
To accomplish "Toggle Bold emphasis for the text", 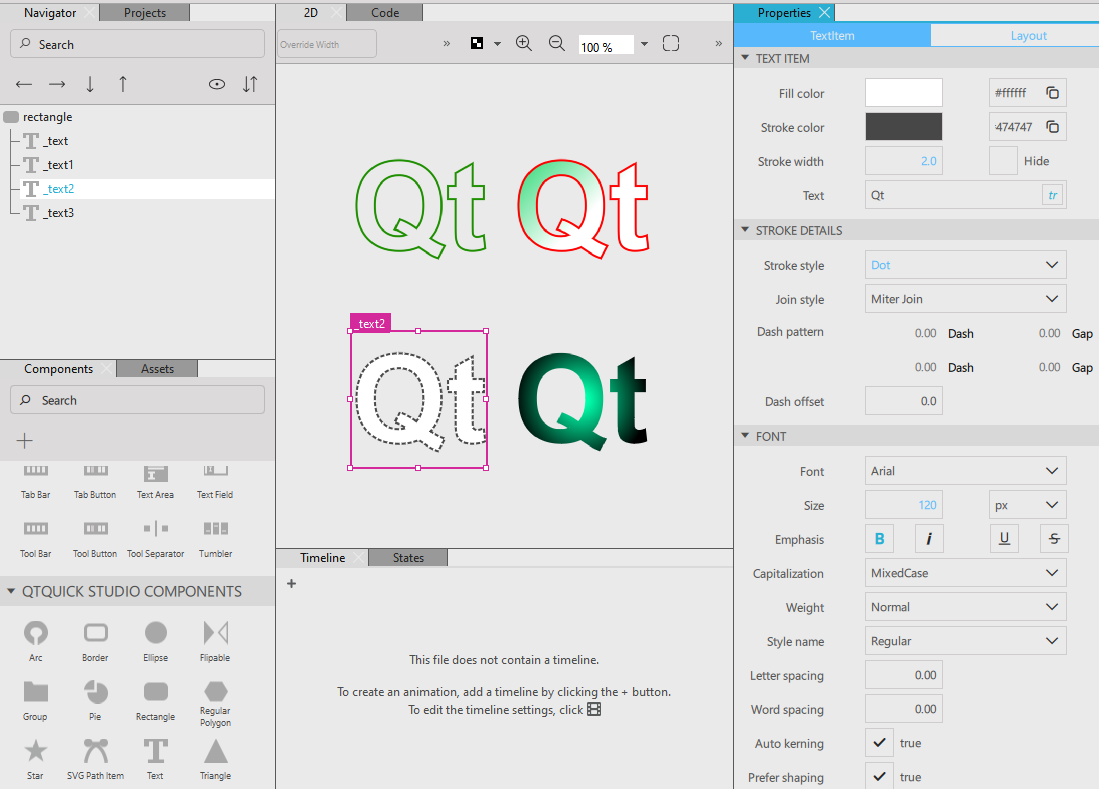I will 879,539.
